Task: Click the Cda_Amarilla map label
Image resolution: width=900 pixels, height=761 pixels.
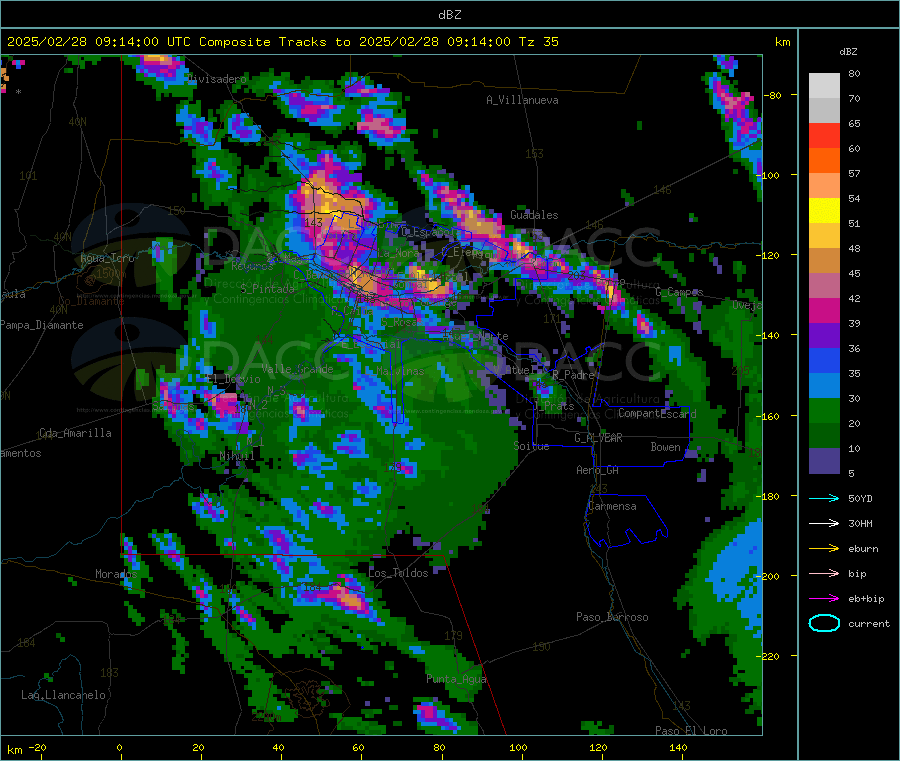Action: point(75,433)
